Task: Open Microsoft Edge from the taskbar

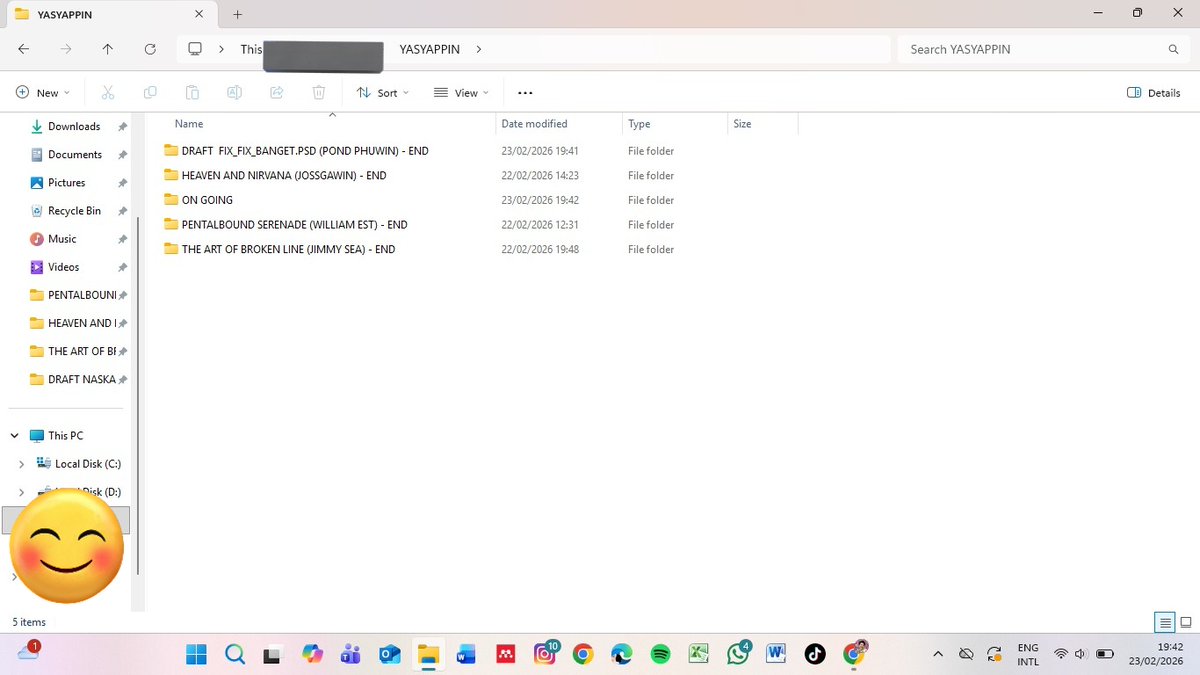Action: pos(621,654)
